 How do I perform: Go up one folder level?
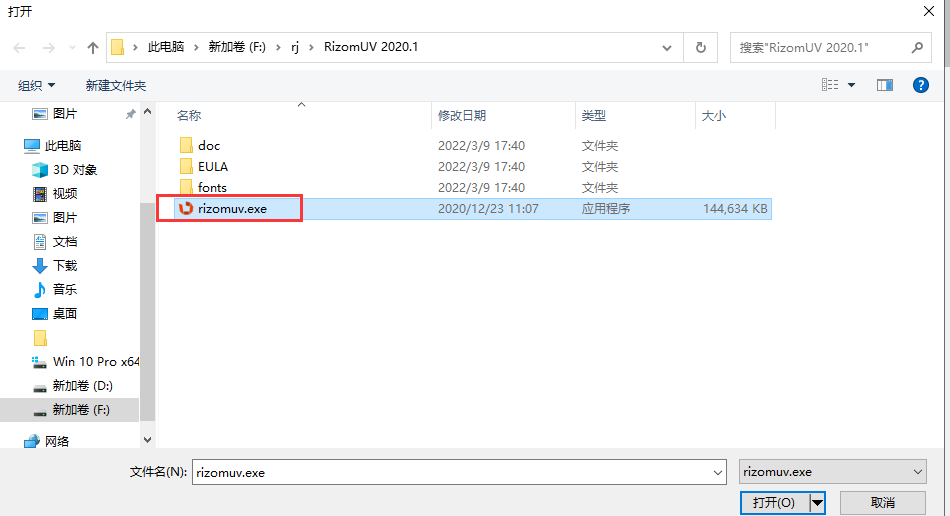tap(93, 47)
